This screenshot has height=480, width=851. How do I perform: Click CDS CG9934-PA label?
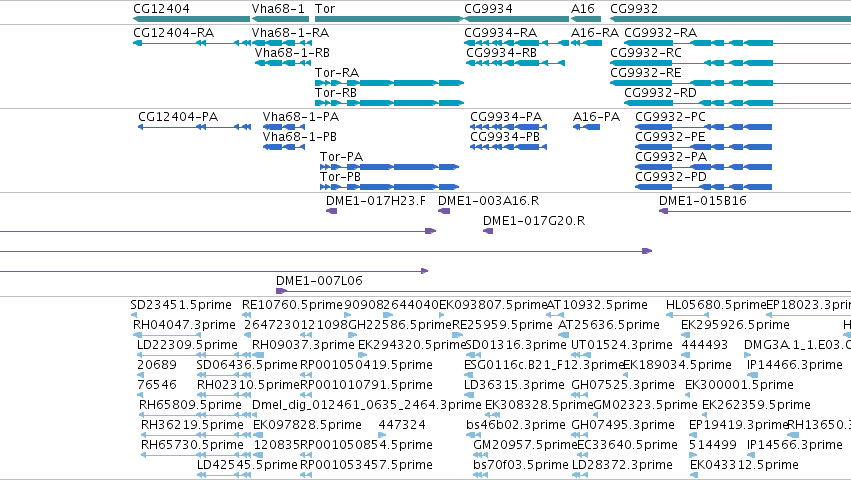tap(506, 117)
